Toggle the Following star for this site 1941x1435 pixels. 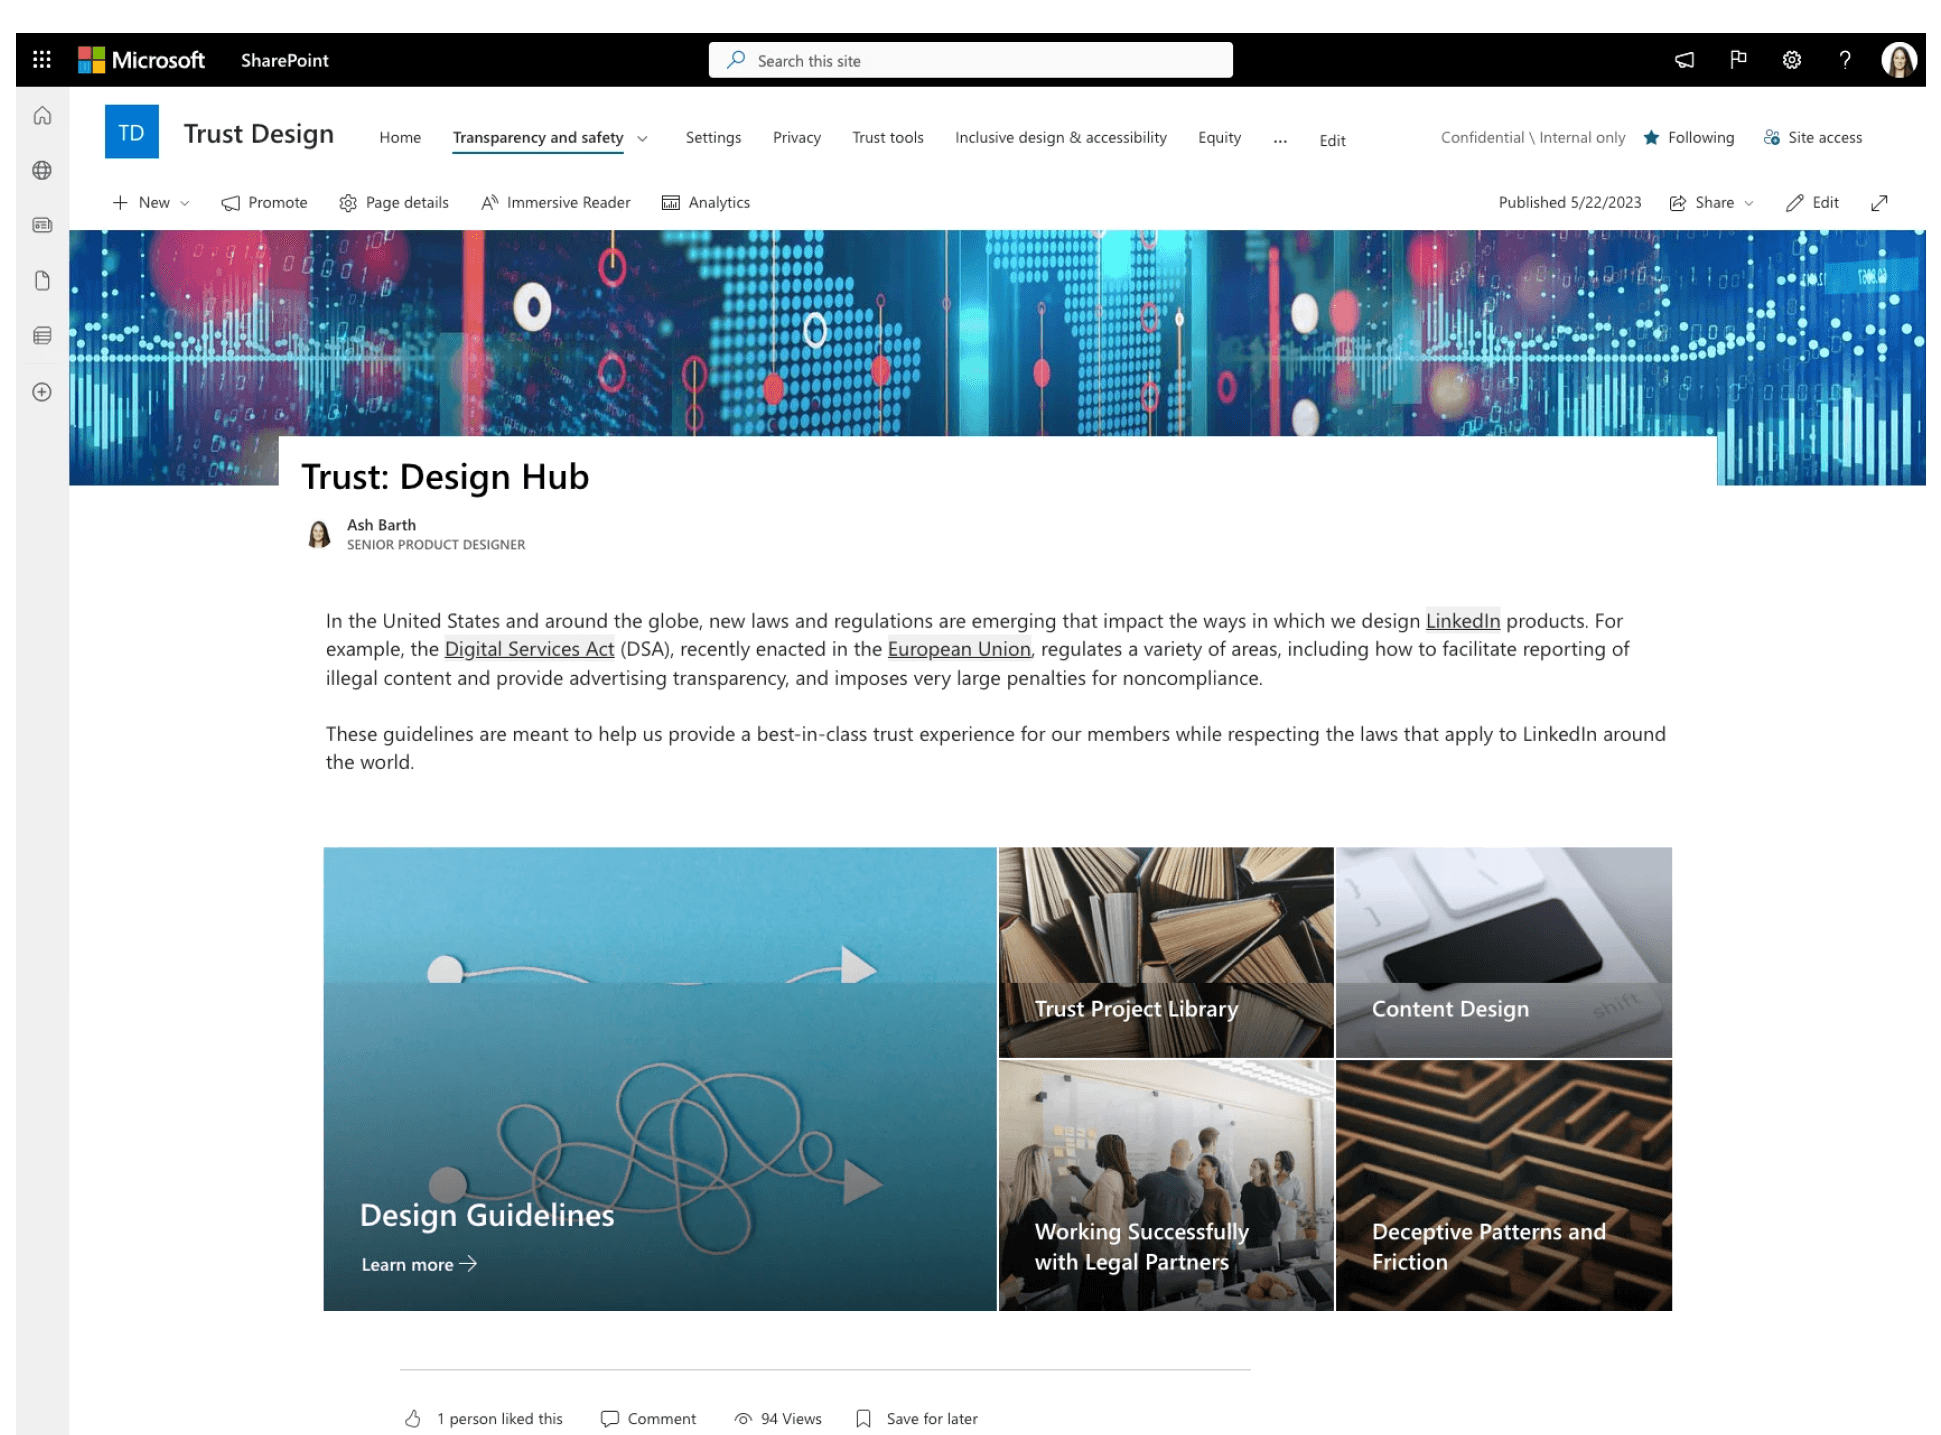click(1688, 137)
